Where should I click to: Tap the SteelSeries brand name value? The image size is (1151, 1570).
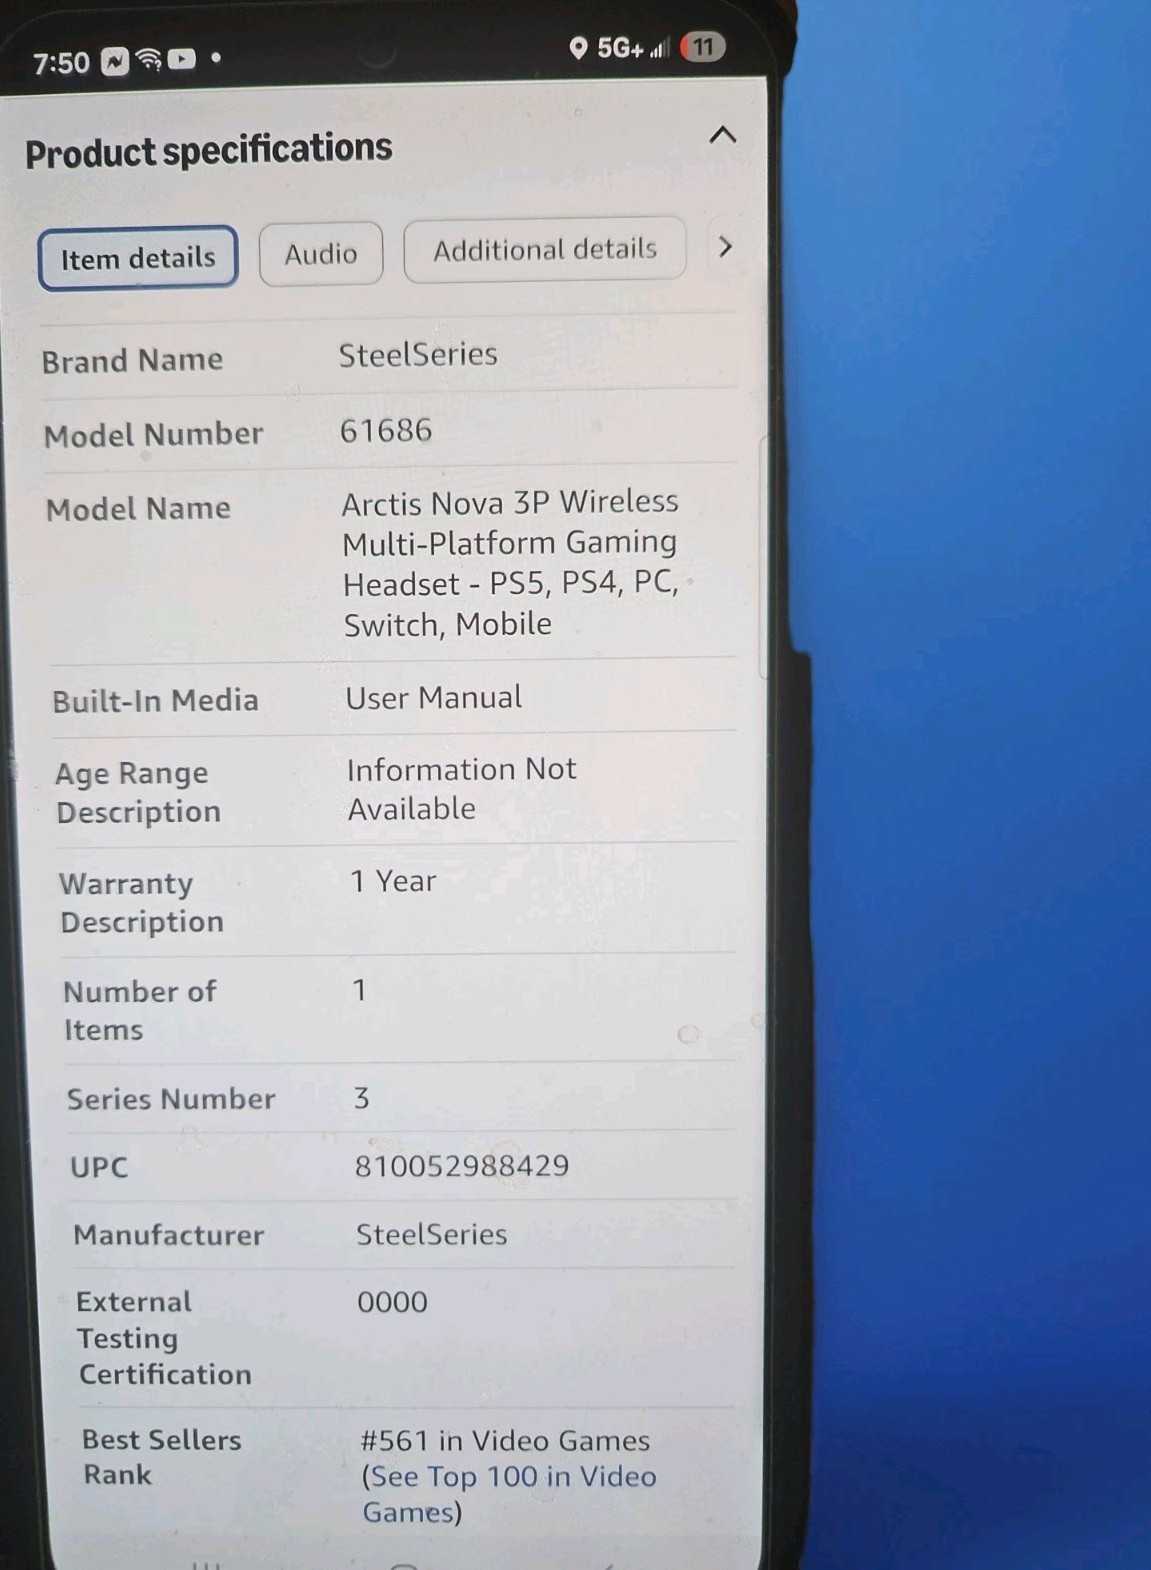coord(418,354)
